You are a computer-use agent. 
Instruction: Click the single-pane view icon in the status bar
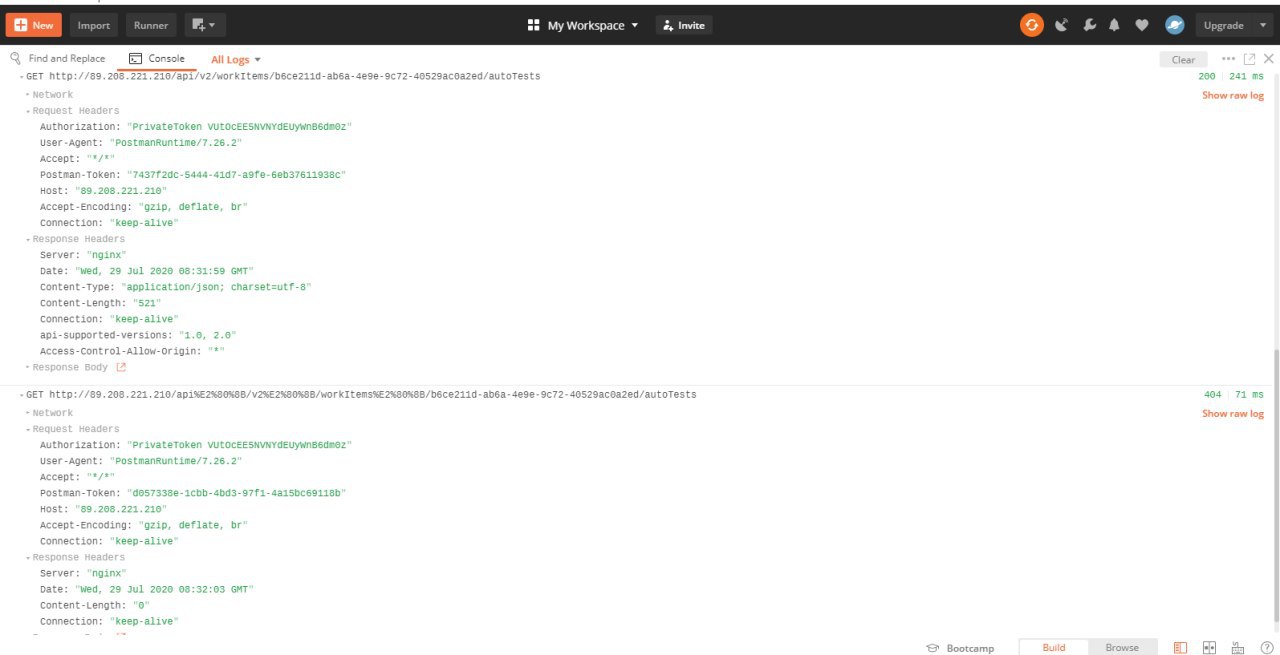coord(1181,647)
